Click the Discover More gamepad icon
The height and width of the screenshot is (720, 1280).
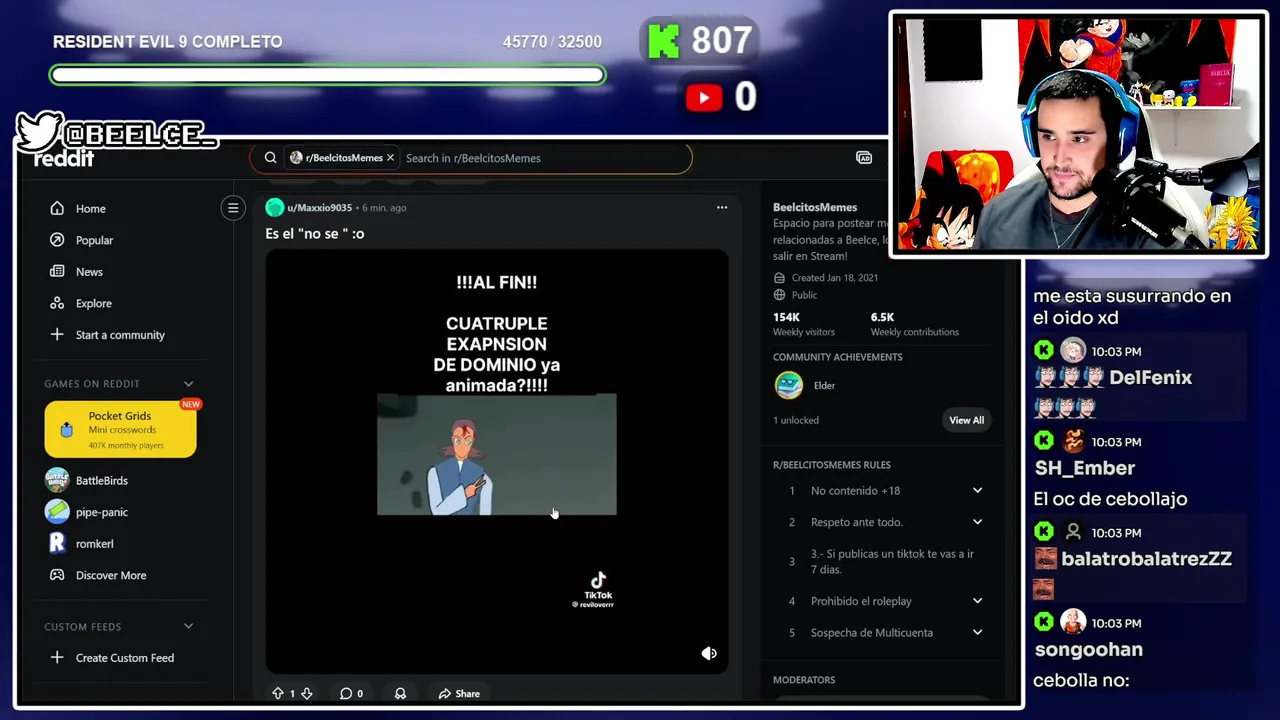[x=57, y=575]
